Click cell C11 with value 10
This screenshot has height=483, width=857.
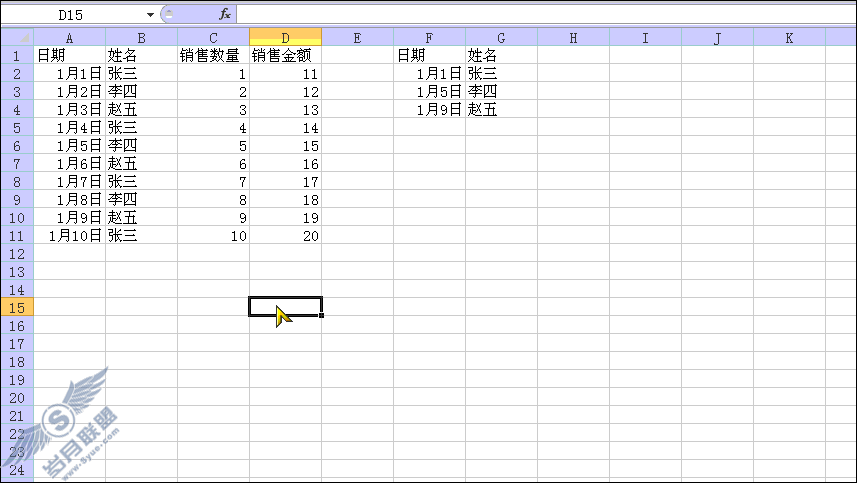tap(214, 235)
